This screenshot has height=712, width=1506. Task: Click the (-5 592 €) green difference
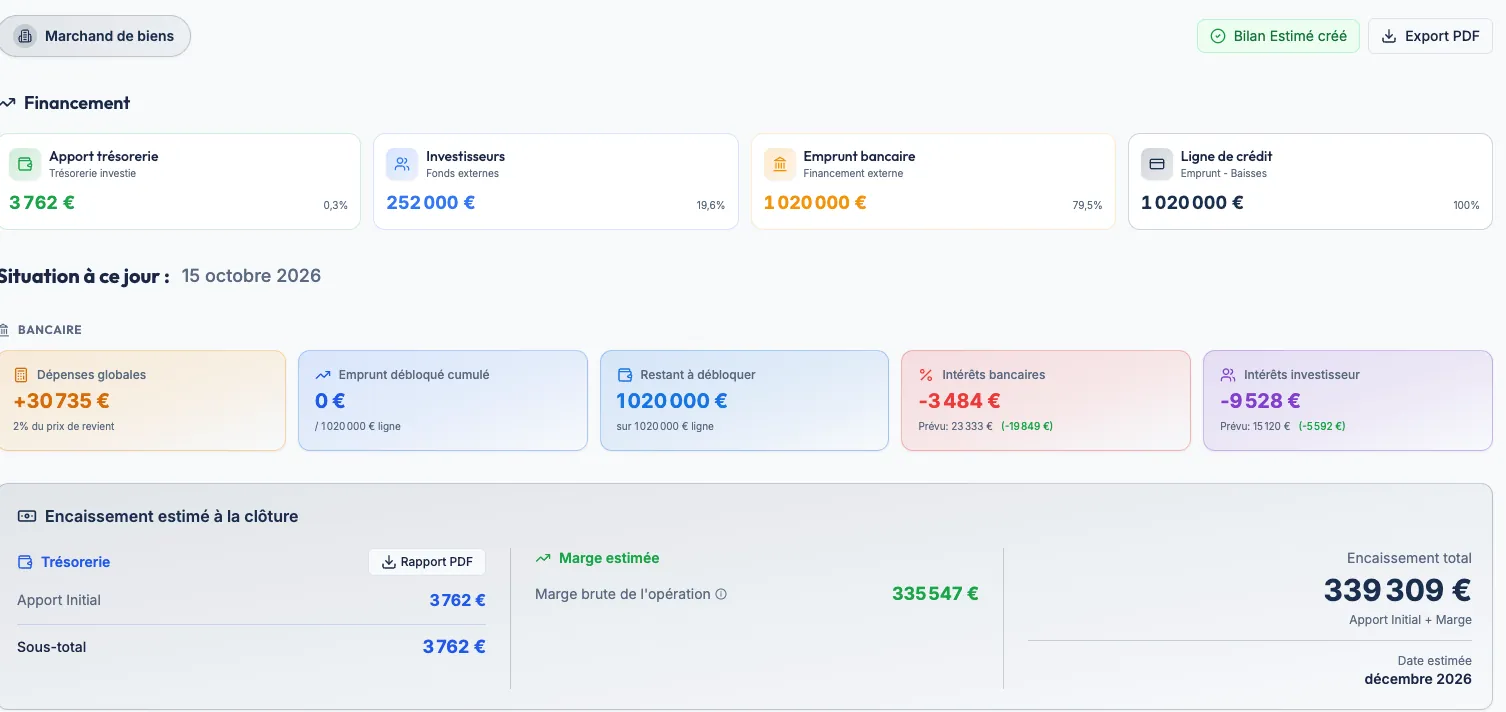click(1322, 426)
